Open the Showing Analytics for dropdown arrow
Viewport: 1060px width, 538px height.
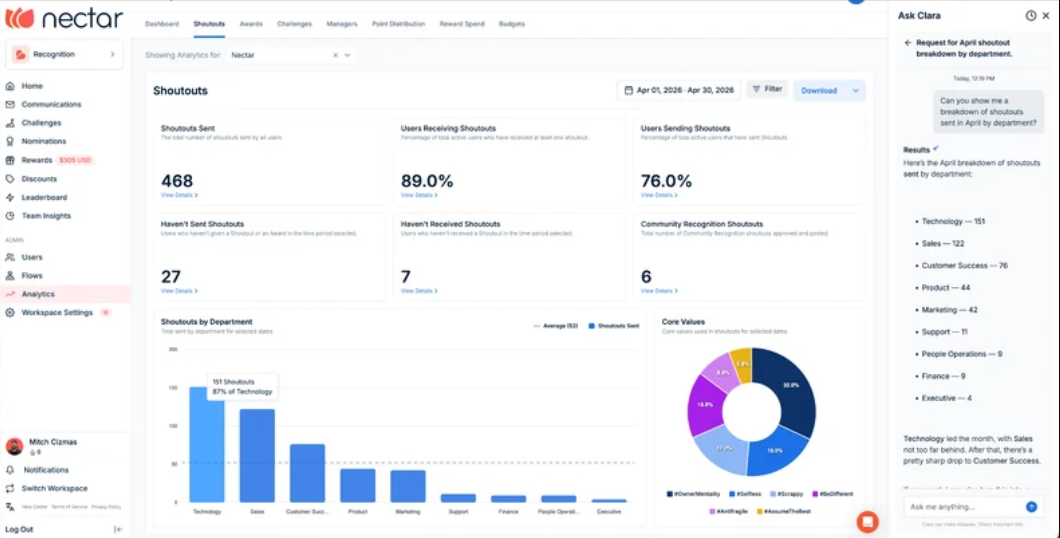coord(347,55)
